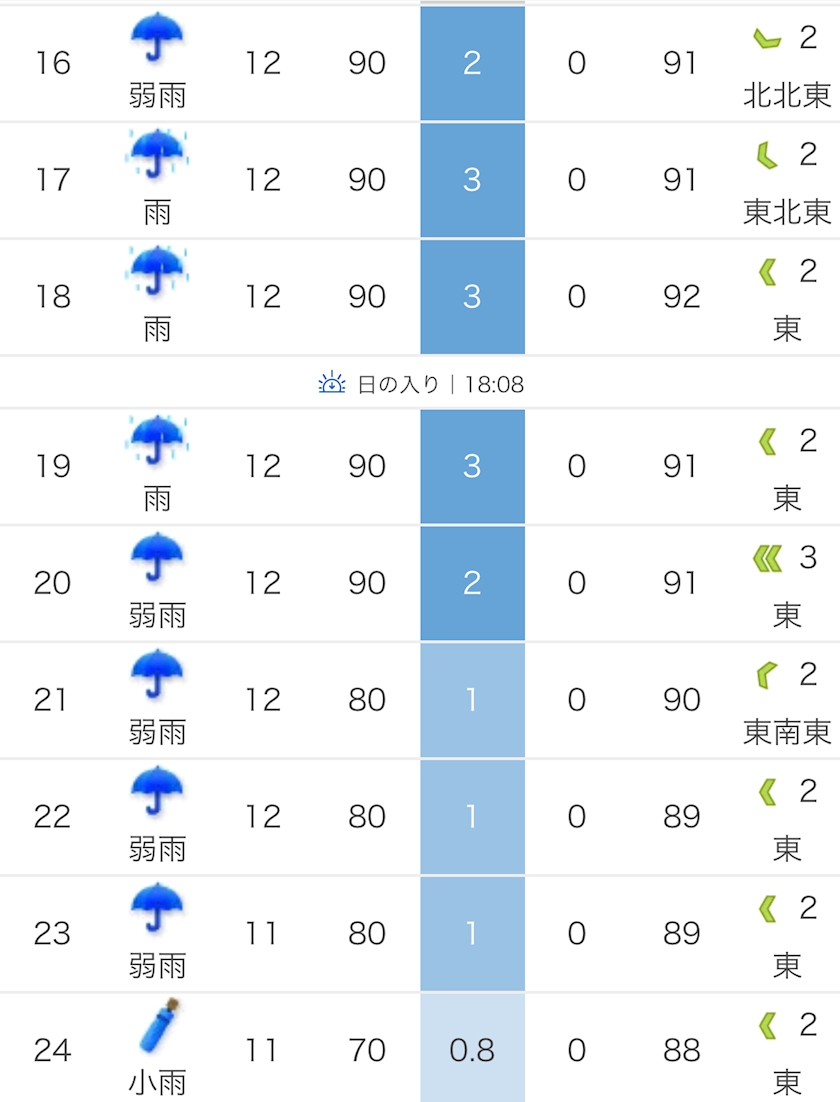The image size is (840, 1102).
Task: Click the wind arrow for 東北東 at hour 17
Action: coord(766,155)
